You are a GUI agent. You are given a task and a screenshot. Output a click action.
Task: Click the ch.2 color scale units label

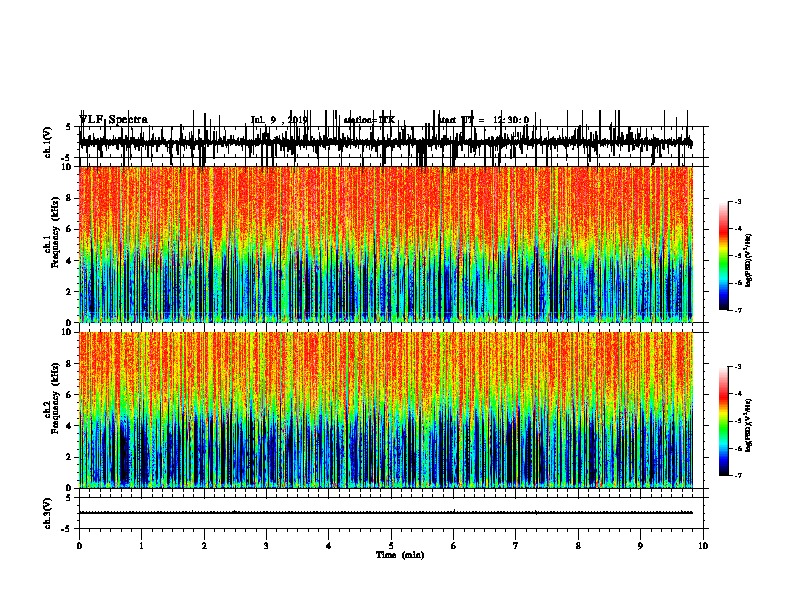749,425
